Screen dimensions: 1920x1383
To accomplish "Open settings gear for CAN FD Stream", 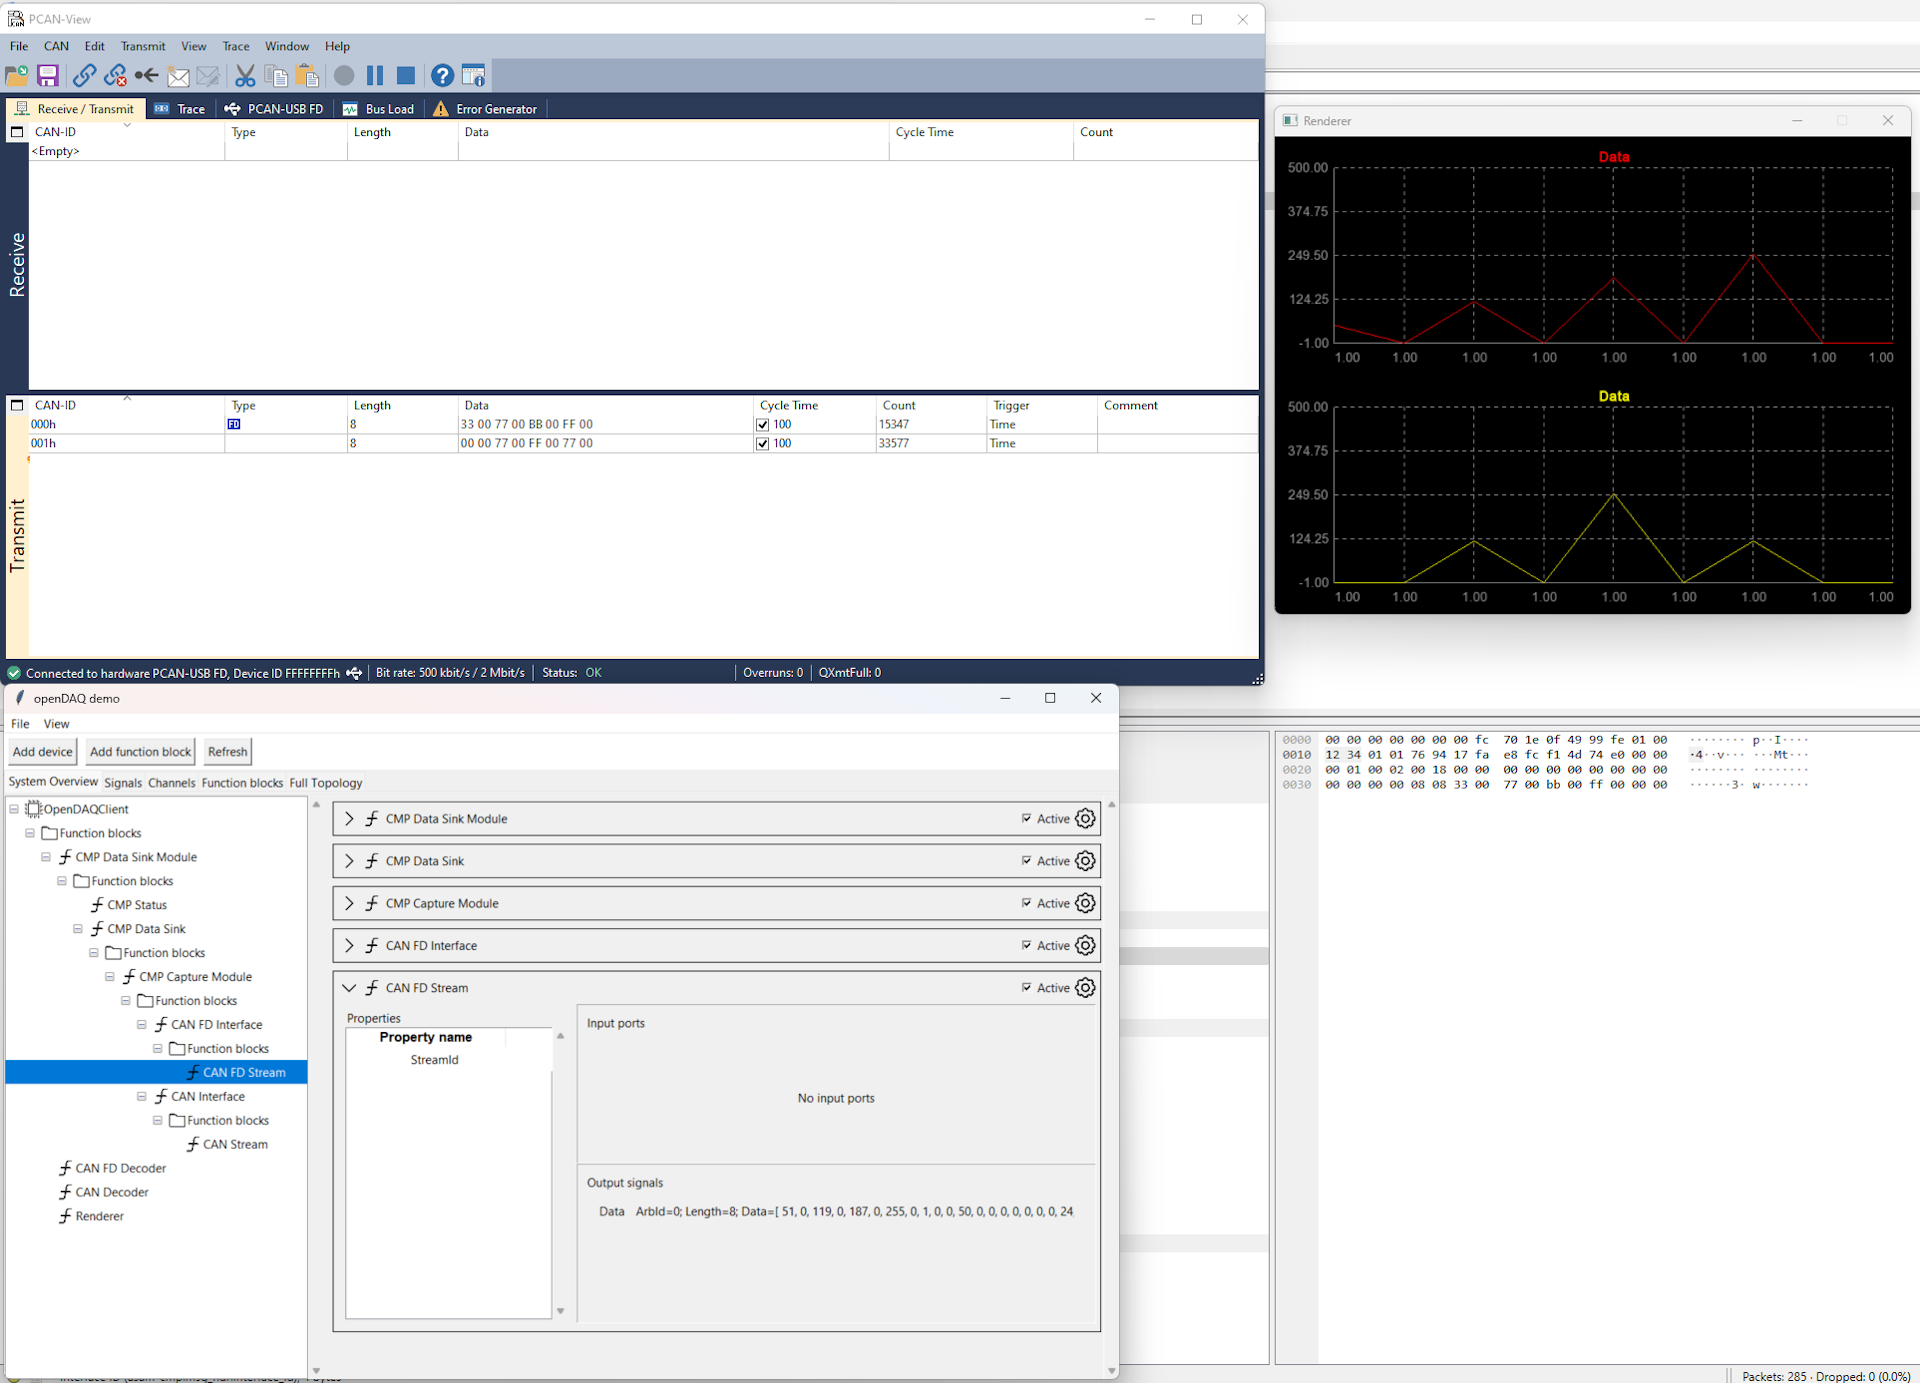I will point(1085,988).
